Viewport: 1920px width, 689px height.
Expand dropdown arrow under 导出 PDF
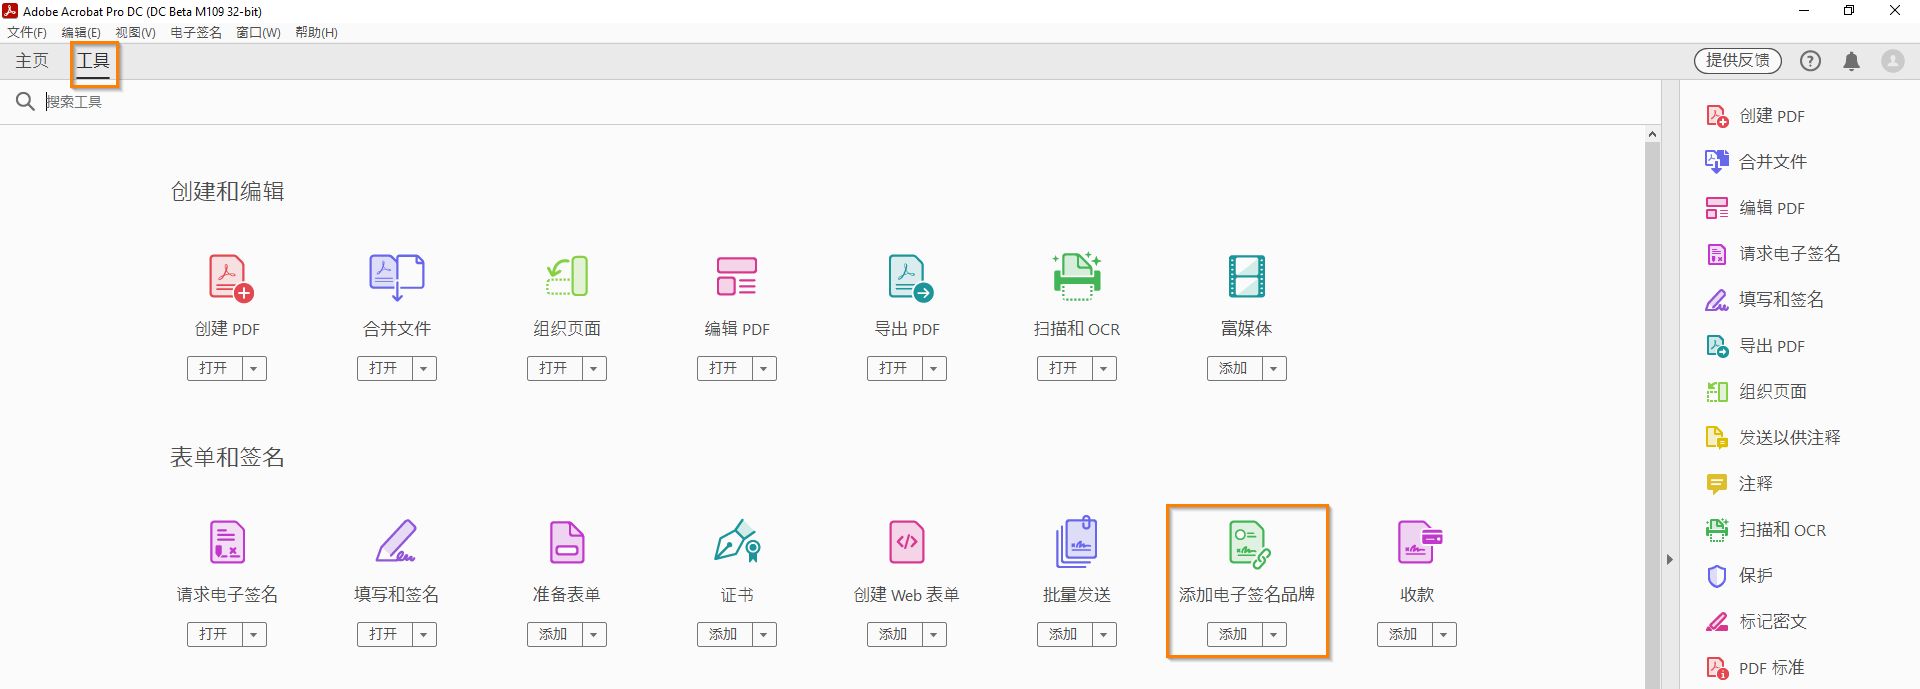(934, 369)
